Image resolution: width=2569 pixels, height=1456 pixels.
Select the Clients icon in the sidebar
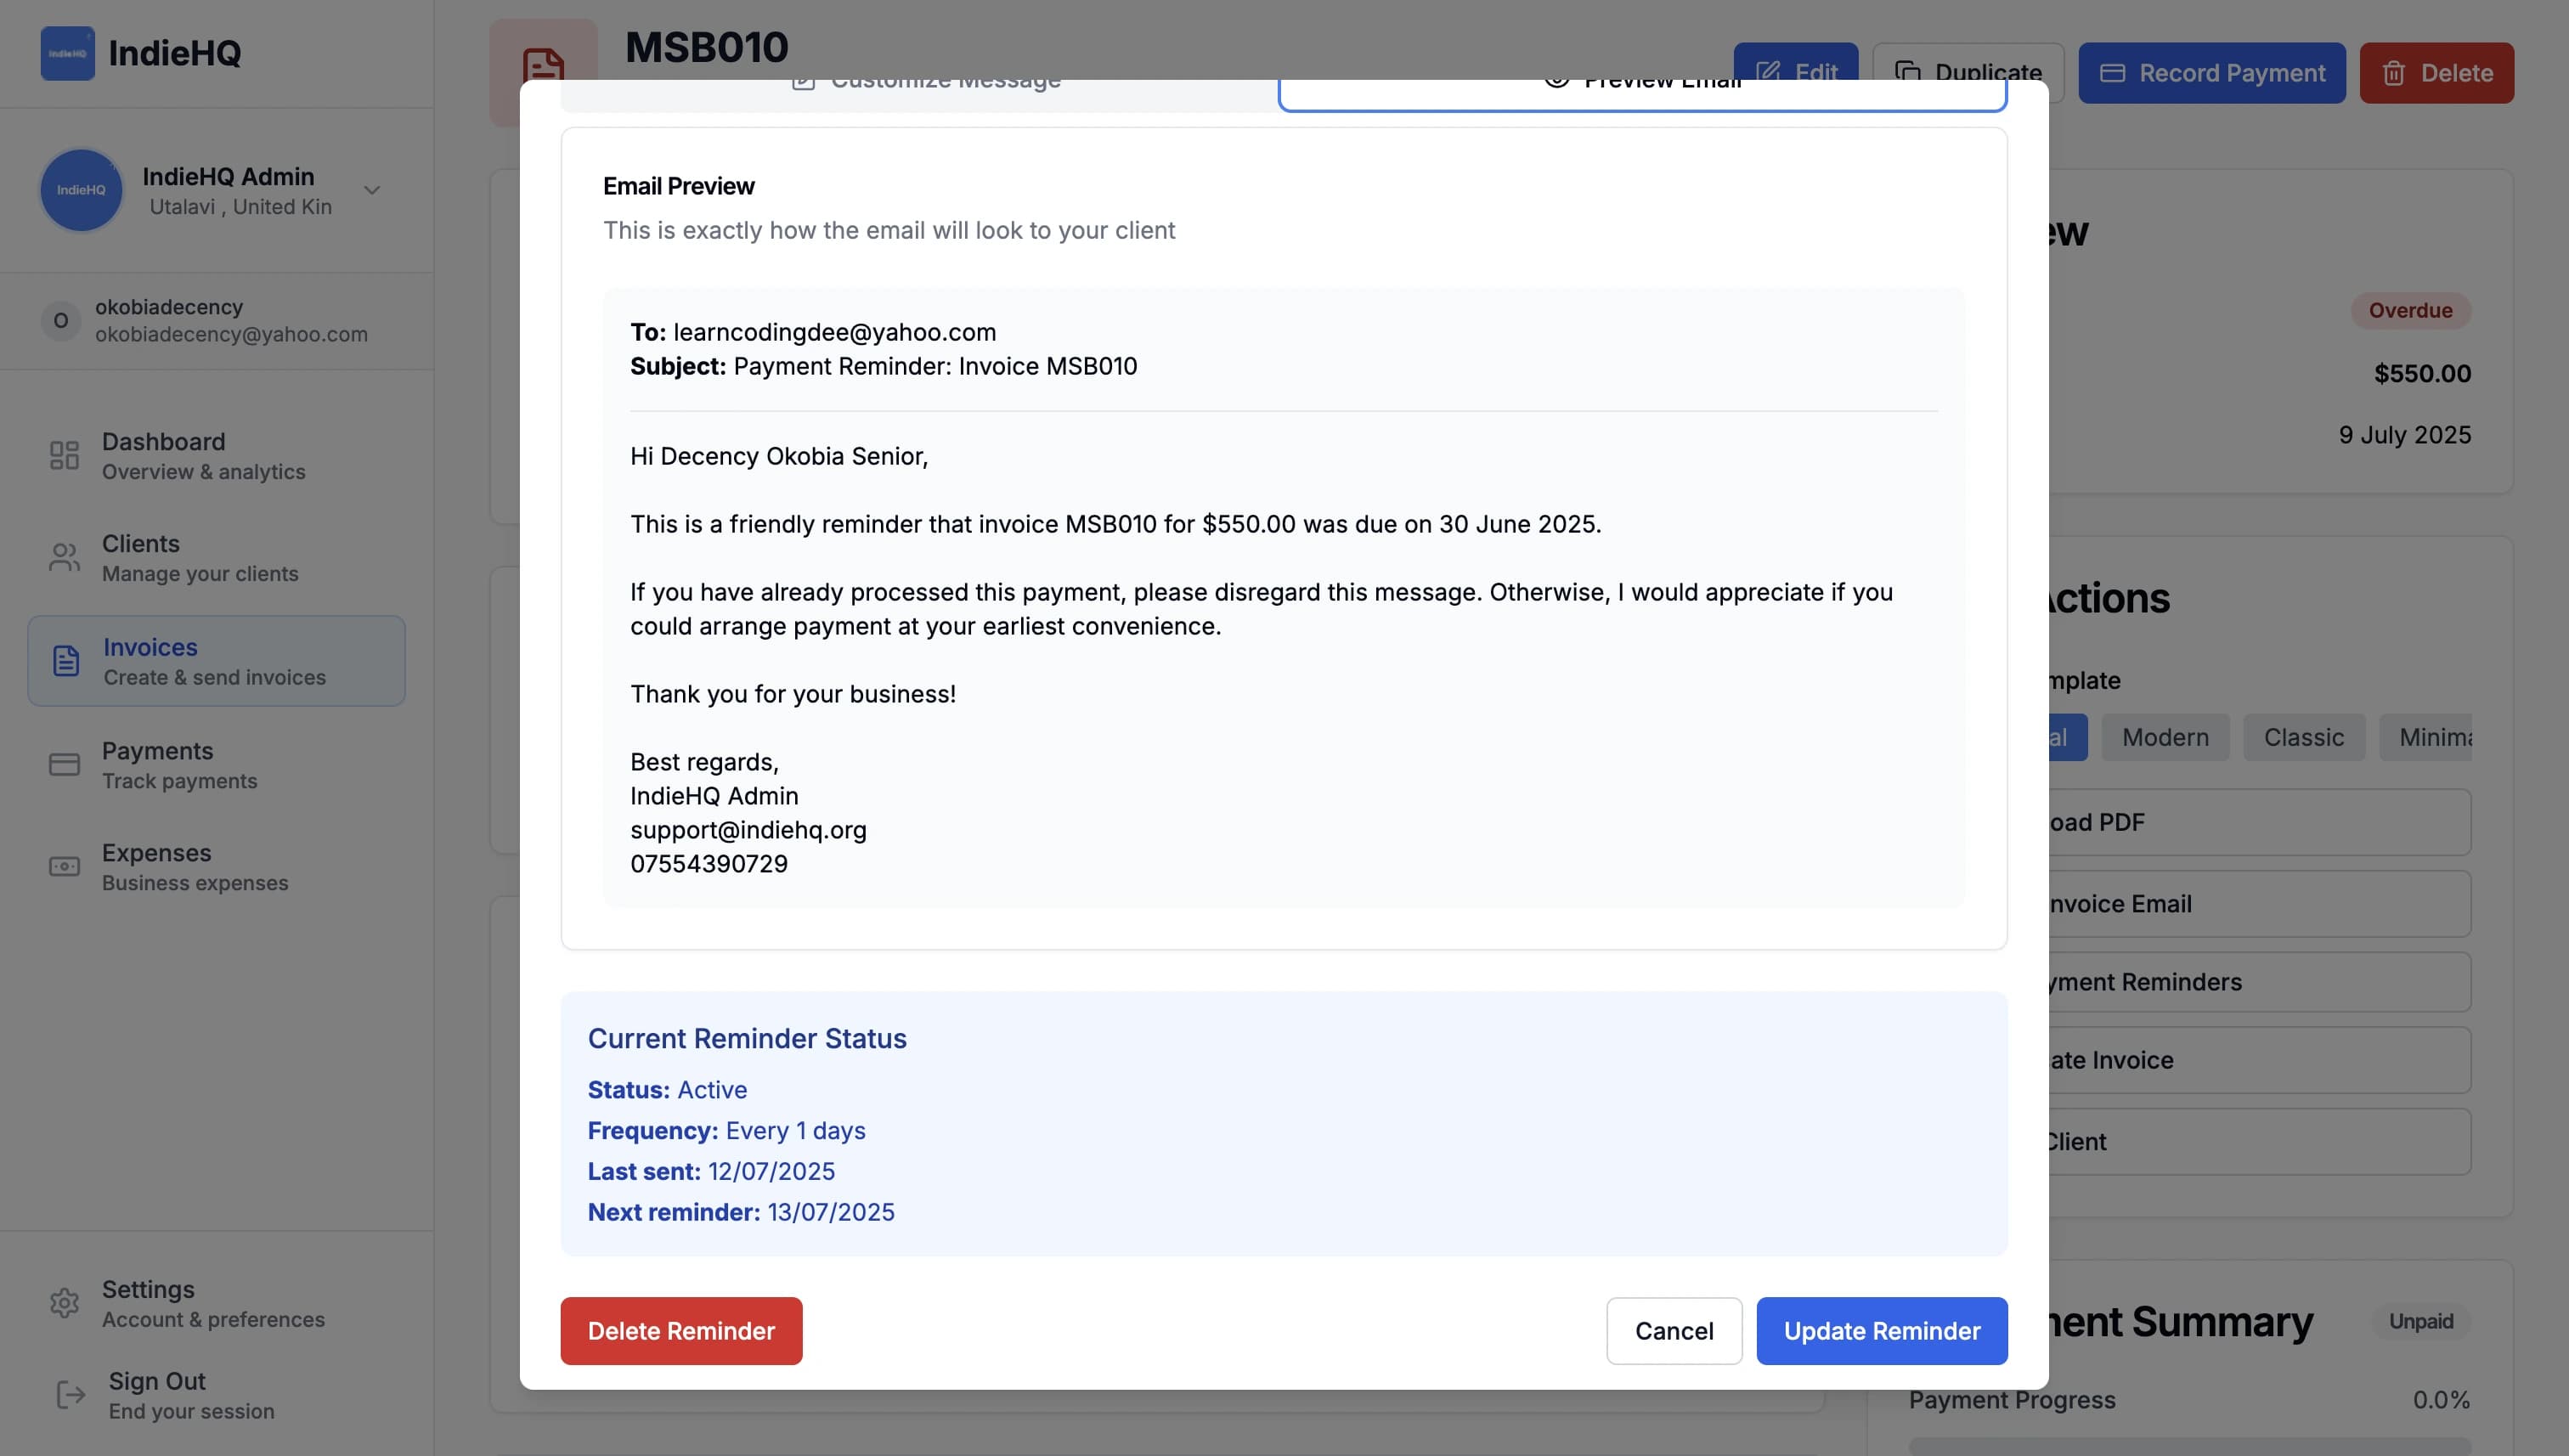(64, 557)
